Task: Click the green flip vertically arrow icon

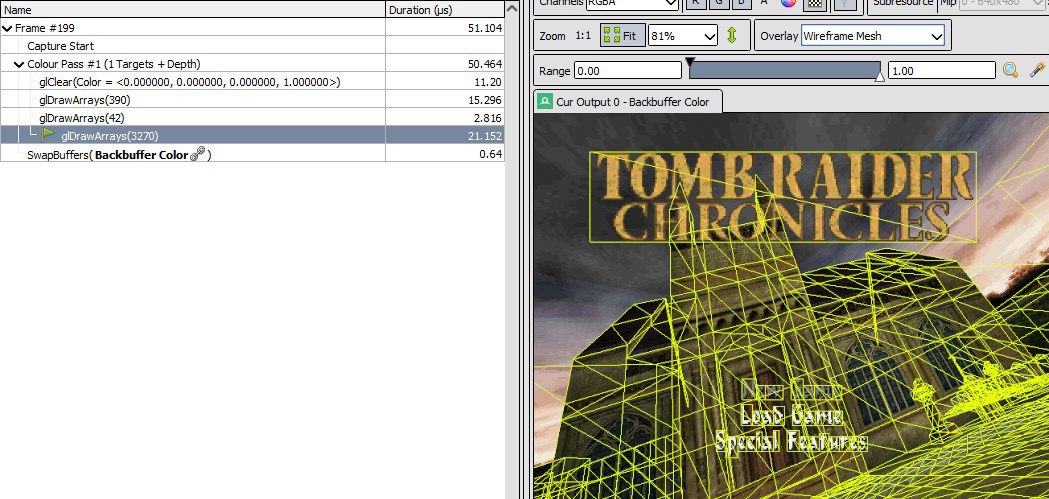Action: 731,35
